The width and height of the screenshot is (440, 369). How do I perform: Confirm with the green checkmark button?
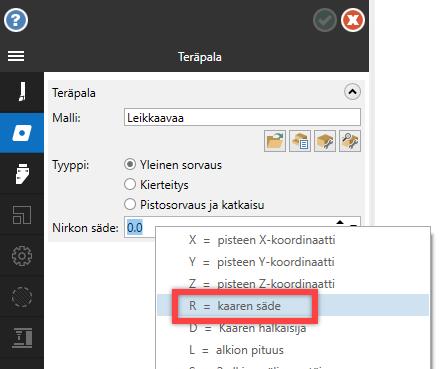click(325, 20)
